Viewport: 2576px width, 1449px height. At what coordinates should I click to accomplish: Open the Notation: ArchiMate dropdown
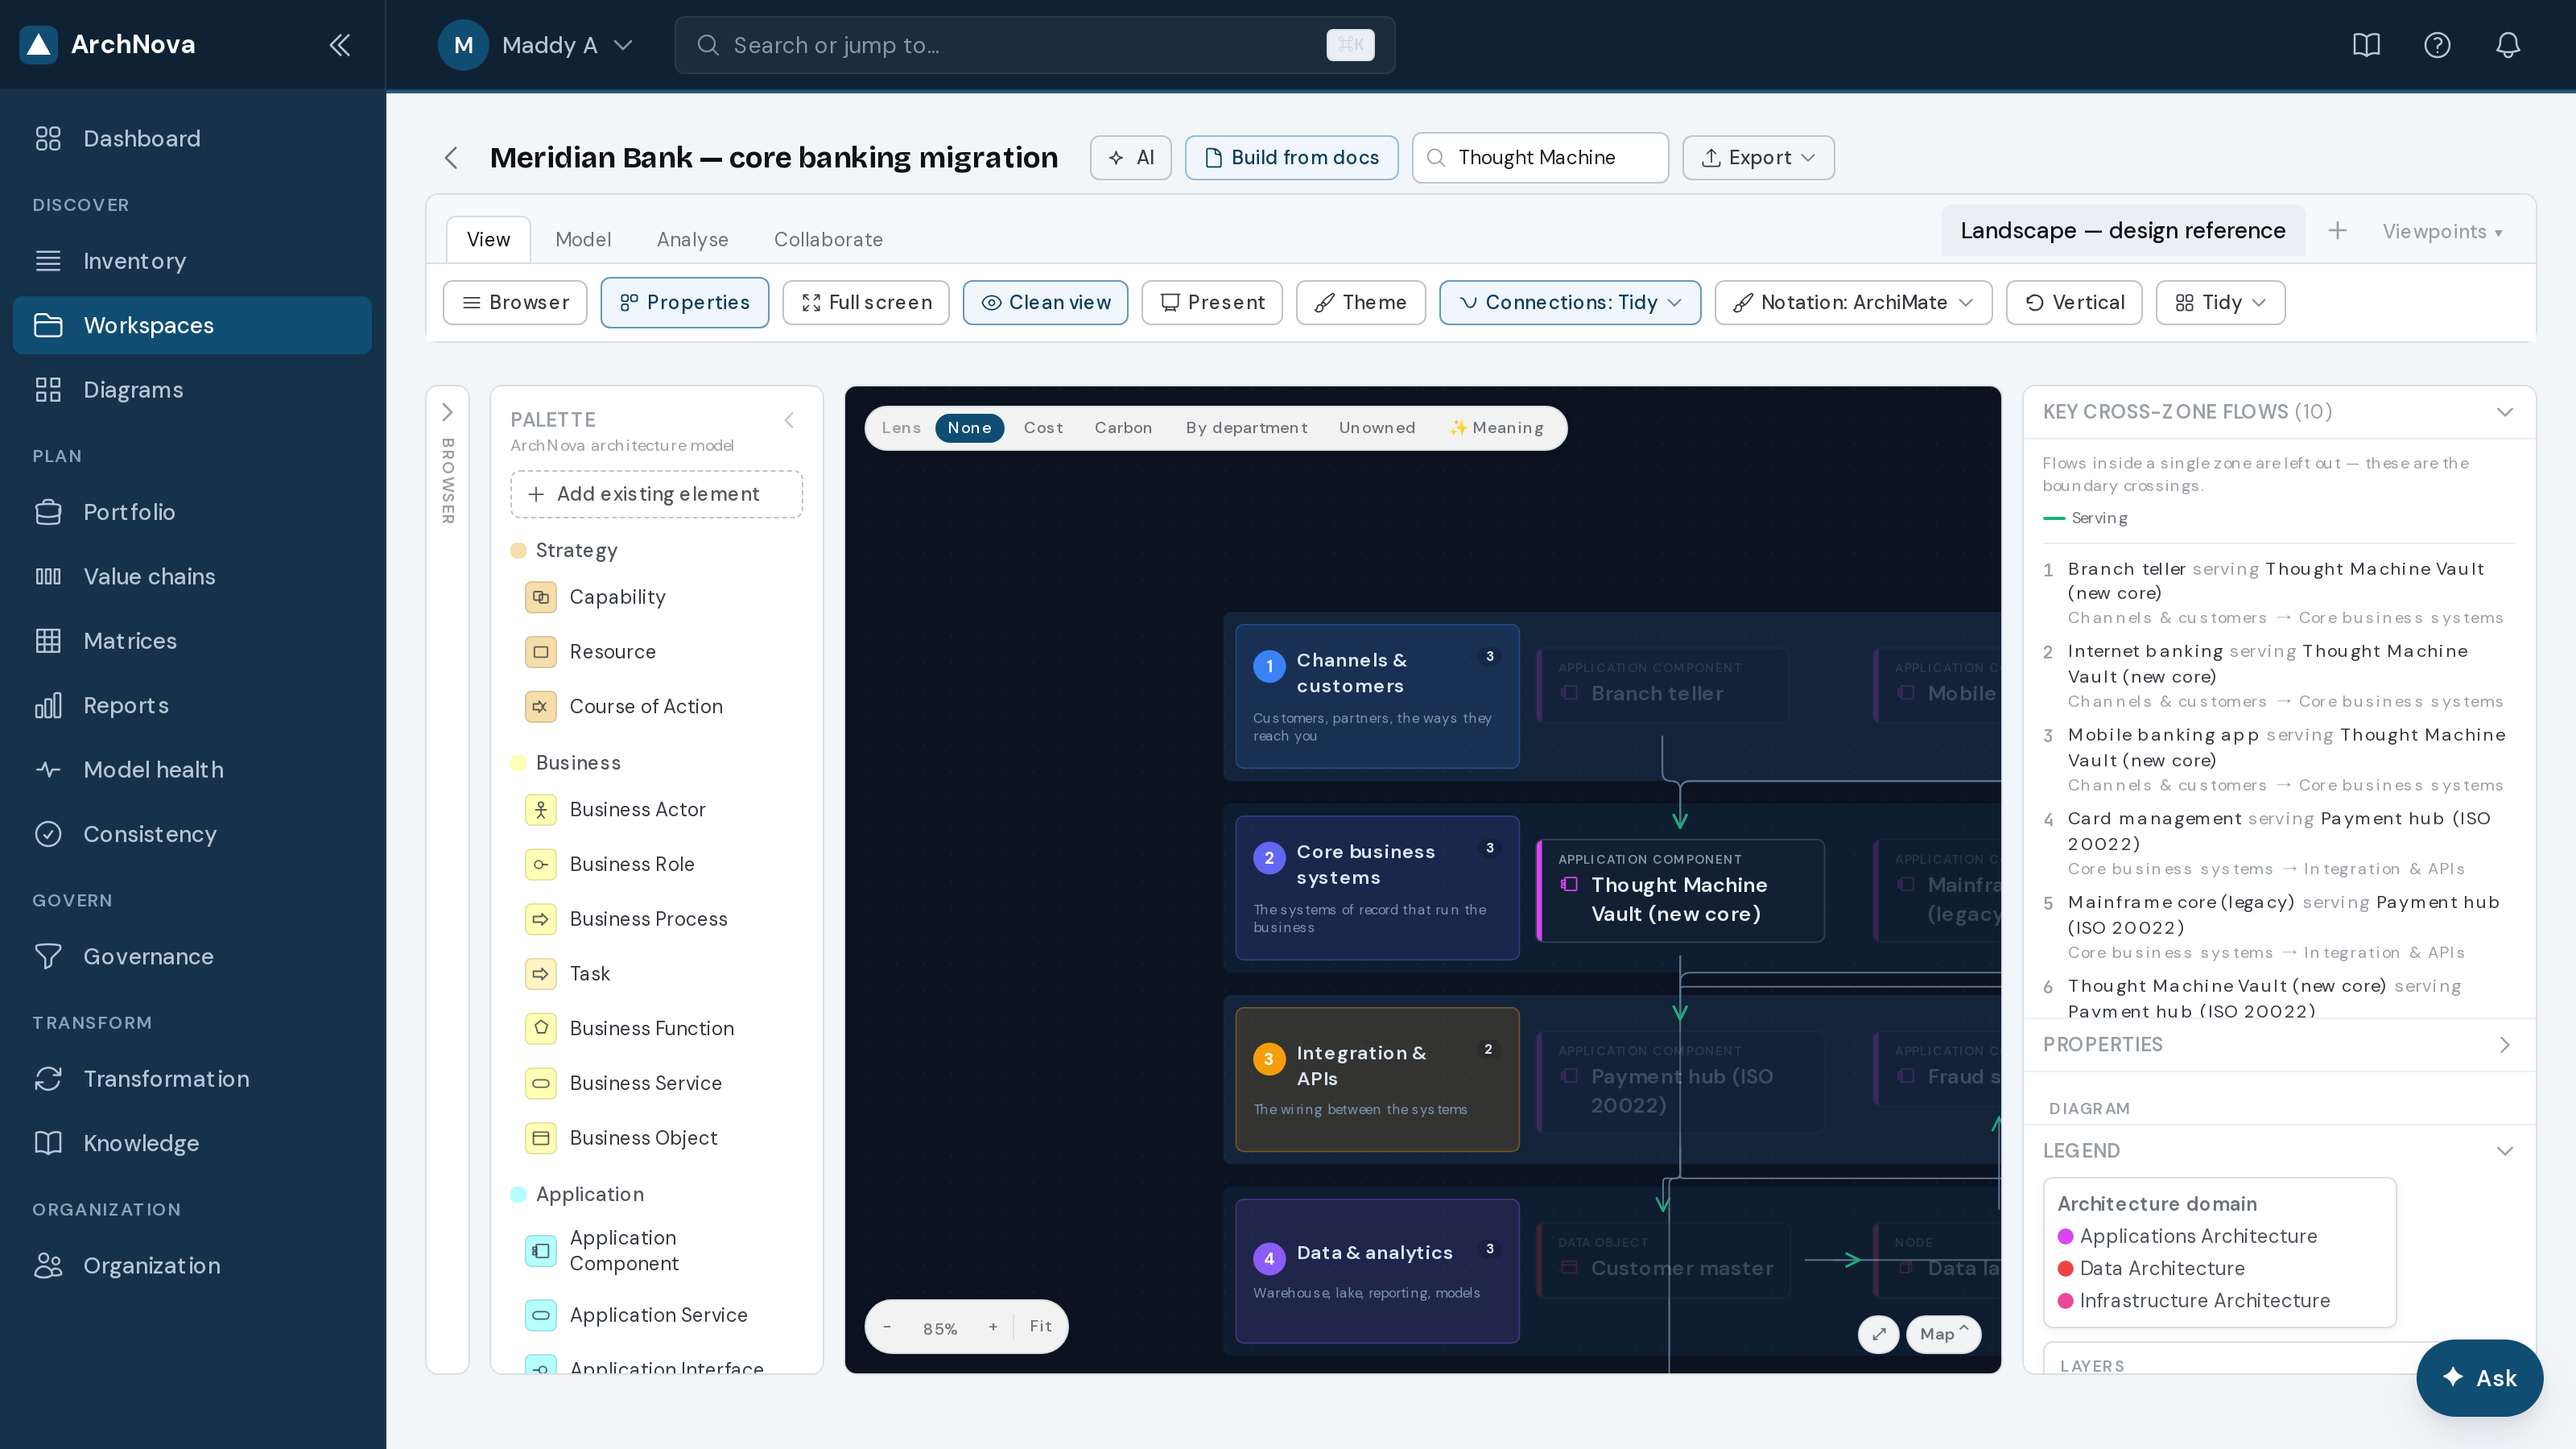[x=1853, y=303]
